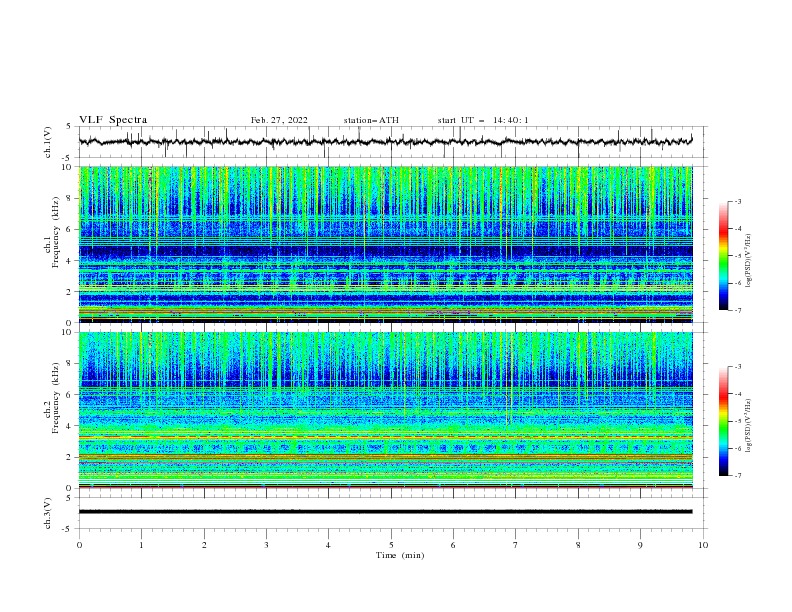The width and height of the screenshot is (792, 612).
Task: Click the ch.1 voltage waveform trace
Action: [385, 141]
